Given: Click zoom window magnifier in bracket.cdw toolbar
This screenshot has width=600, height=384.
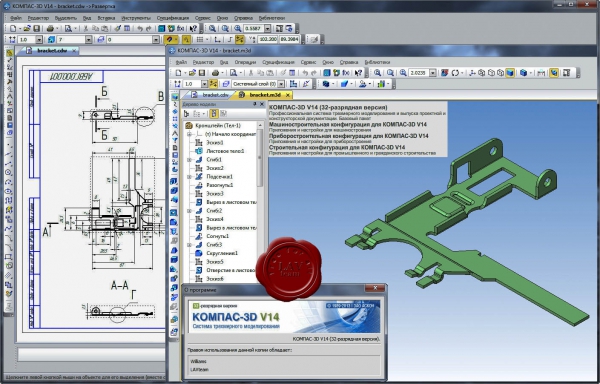Looking at the screenshot, I should [x=212, y=28].
